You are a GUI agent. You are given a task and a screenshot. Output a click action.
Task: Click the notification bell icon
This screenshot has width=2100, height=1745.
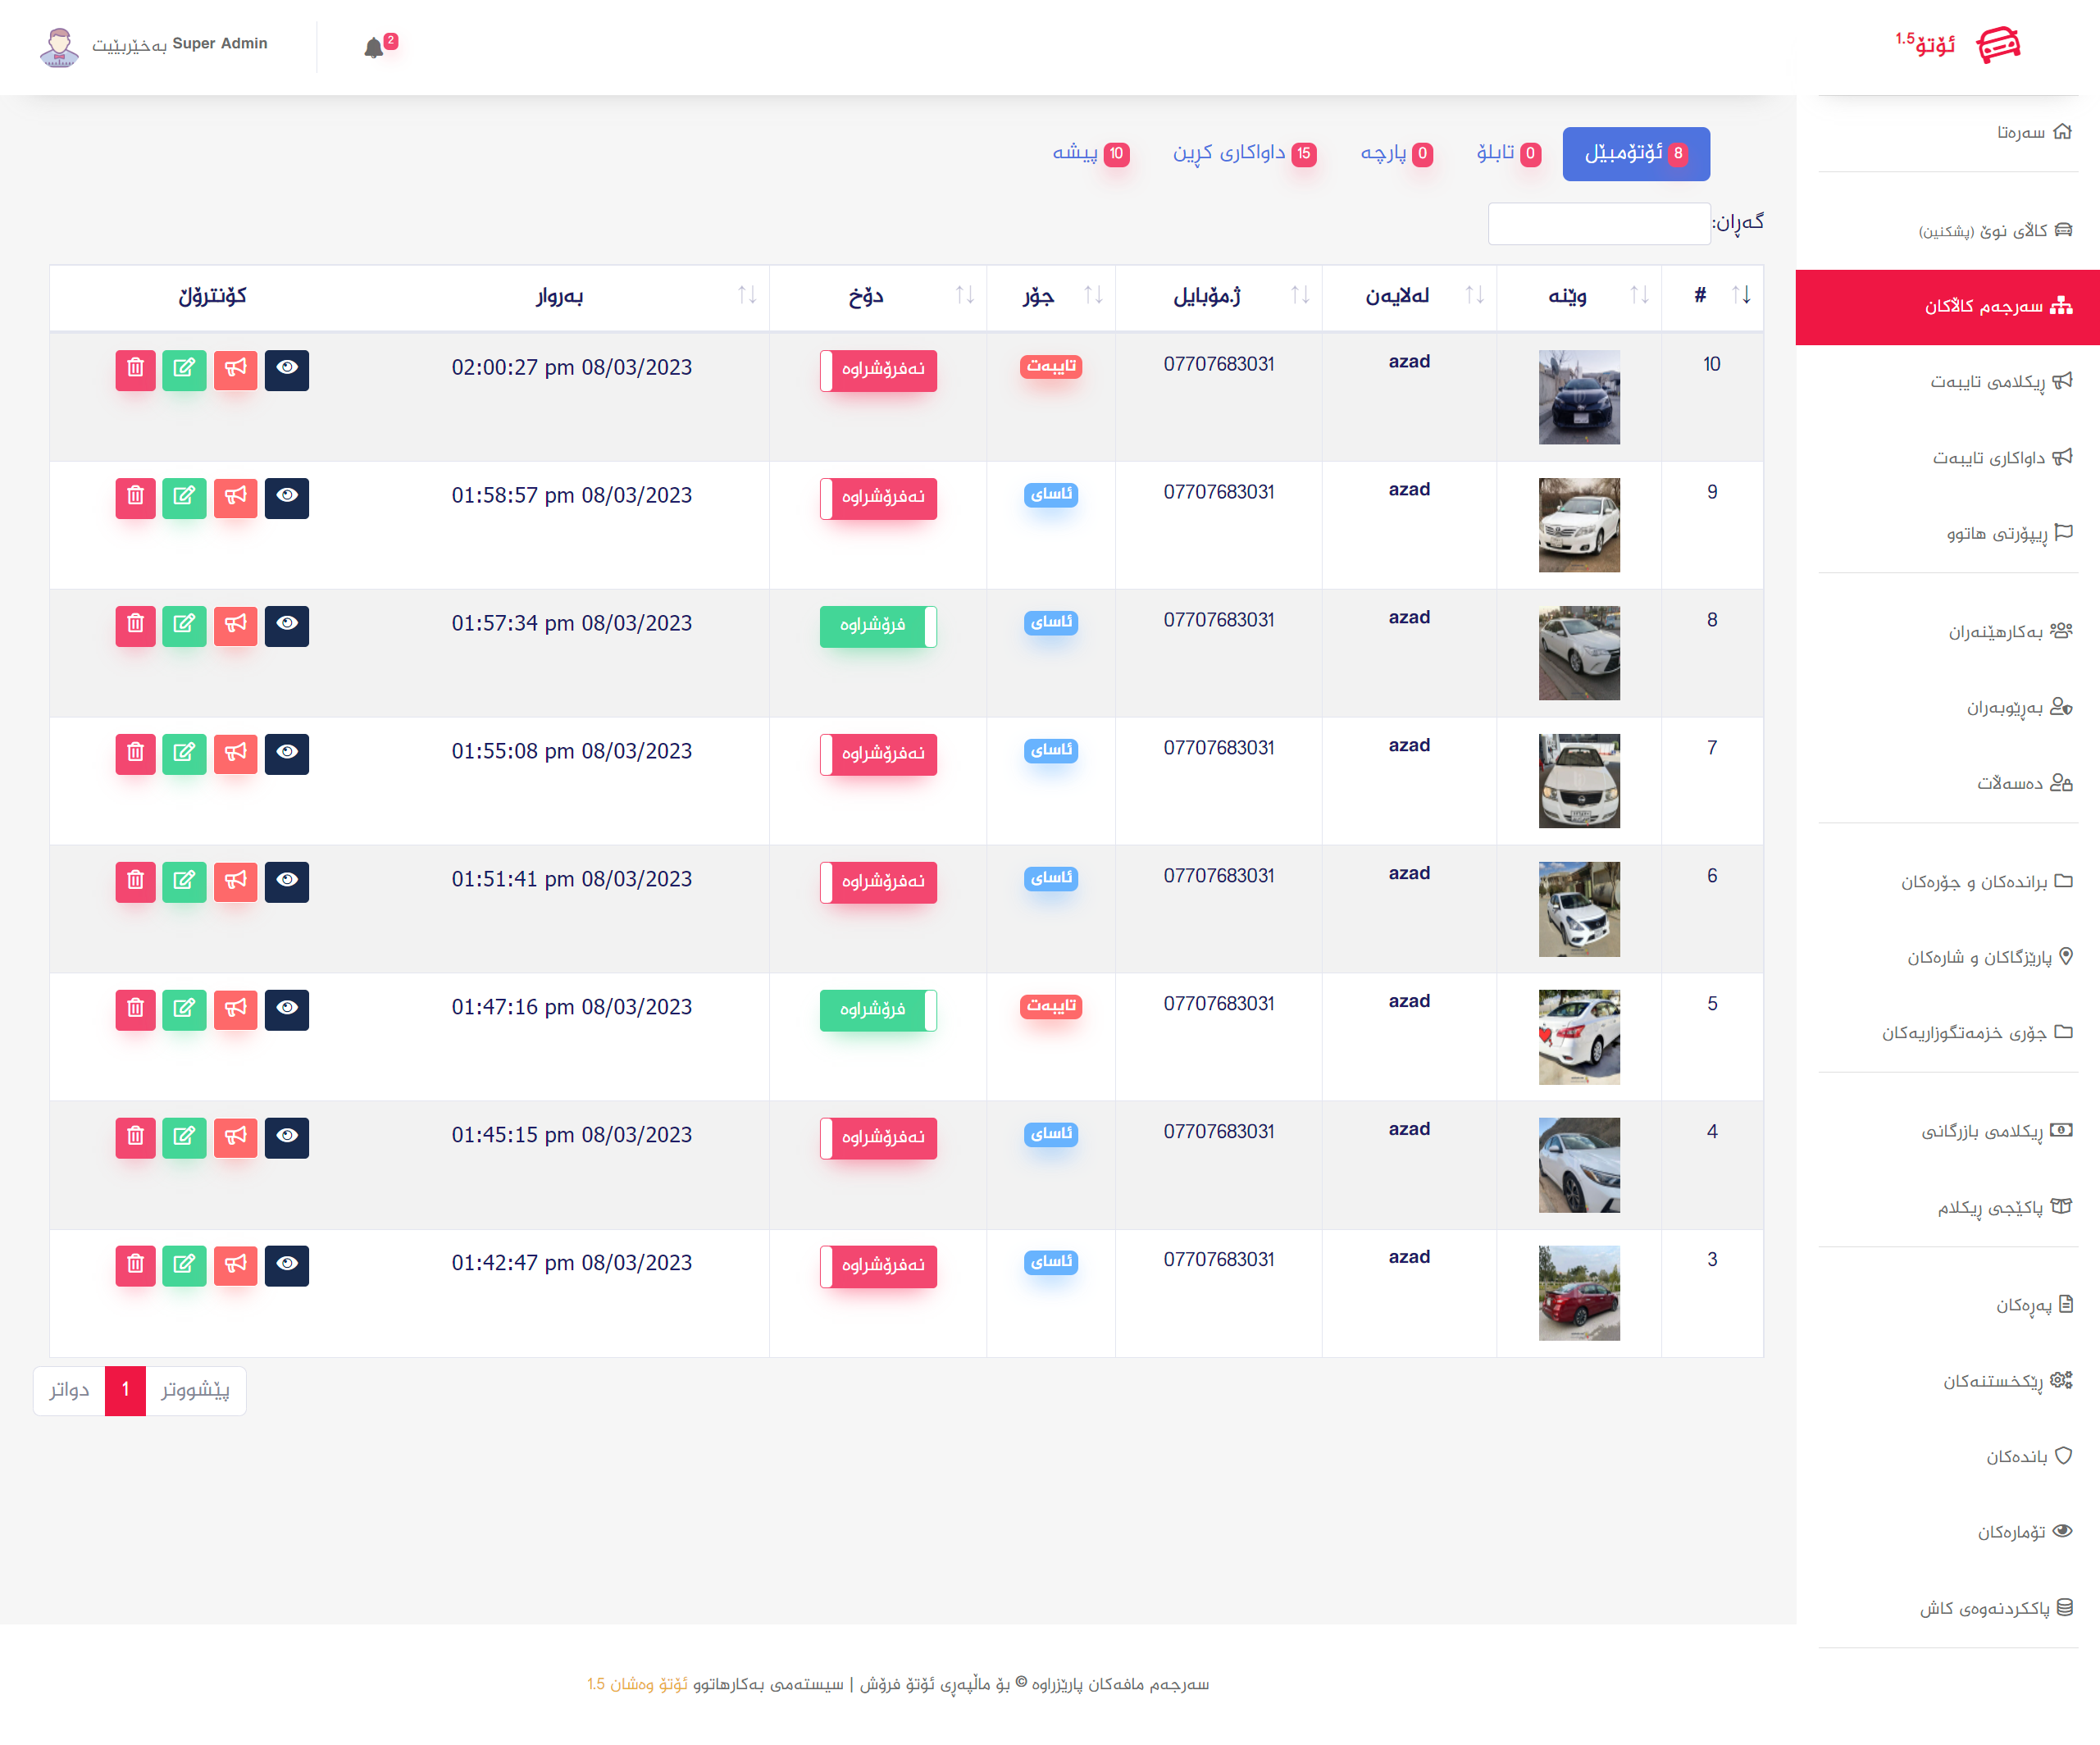pos(374,48)
